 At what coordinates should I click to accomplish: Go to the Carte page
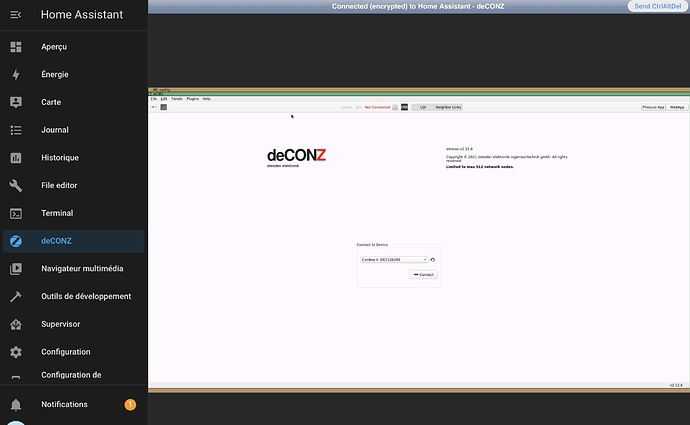[x=51, y=103]
